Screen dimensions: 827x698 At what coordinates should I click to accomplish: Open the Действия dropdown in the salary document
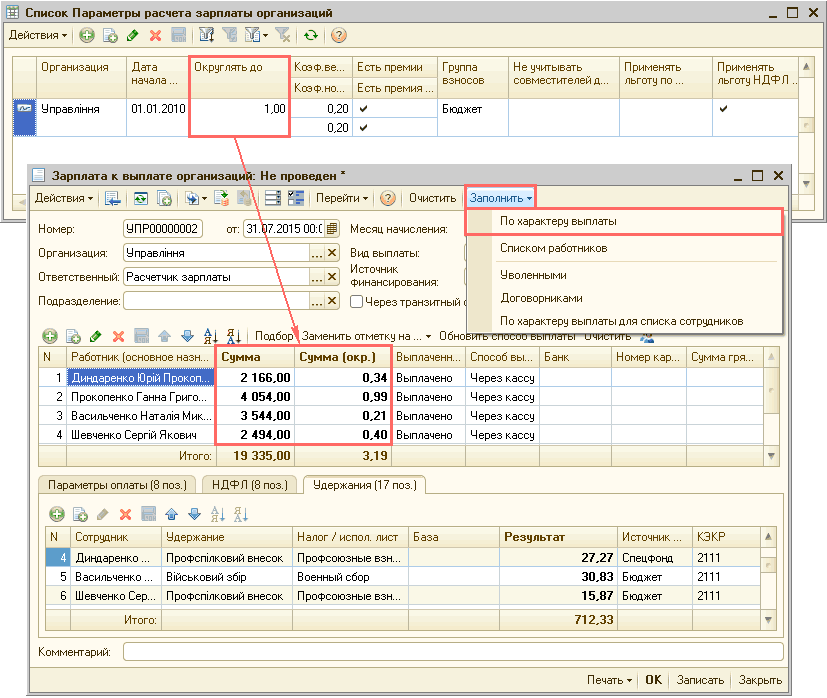65,198
